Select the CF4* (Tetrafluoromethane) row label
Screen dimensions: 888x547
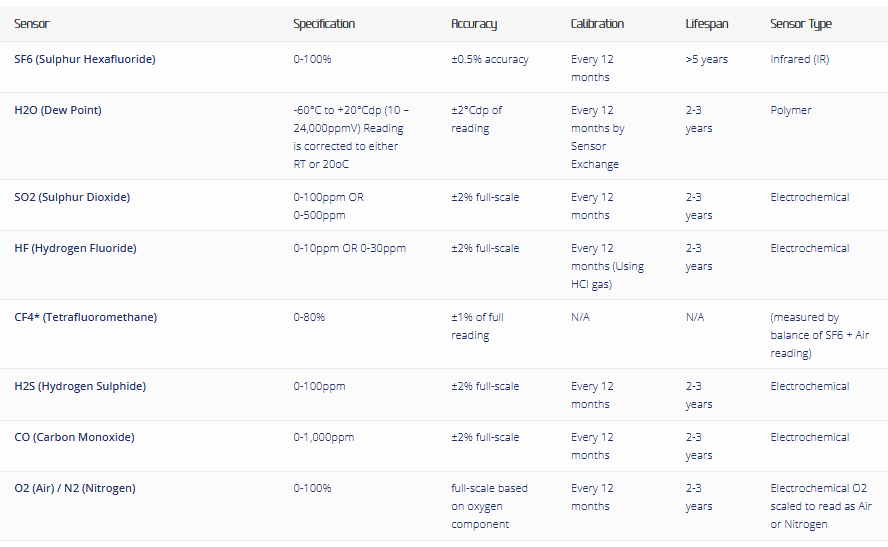click(x=85, y=317)
